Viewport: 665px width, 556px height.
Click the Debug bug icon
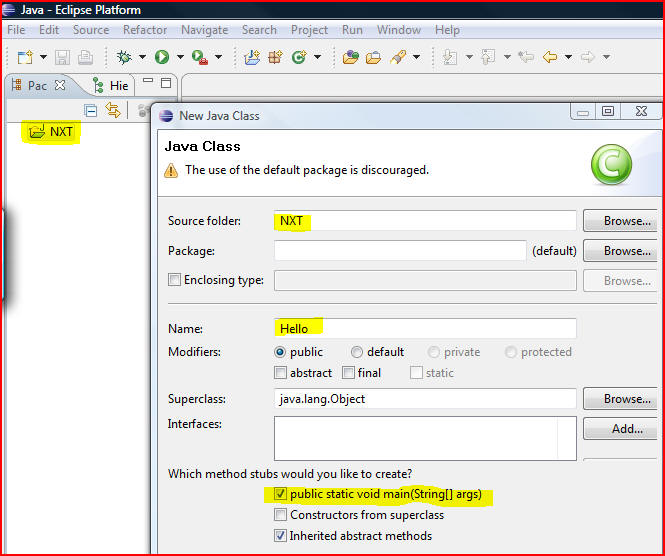click(x=124, y=57)
